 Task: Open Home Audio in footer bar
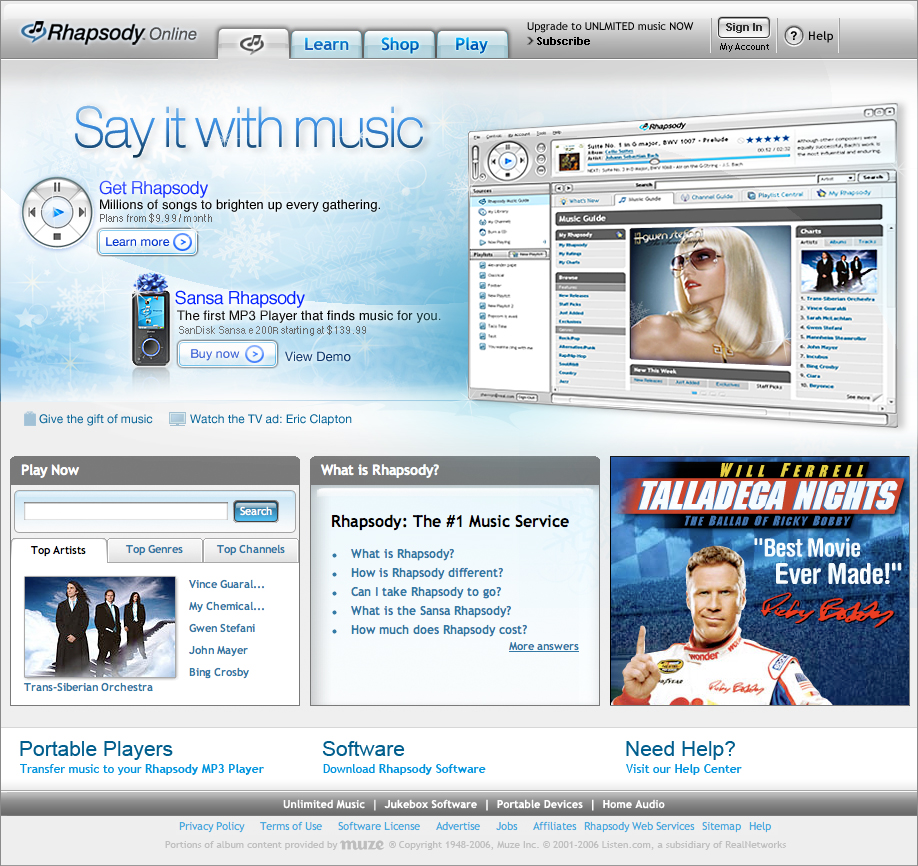click(633, 805)
